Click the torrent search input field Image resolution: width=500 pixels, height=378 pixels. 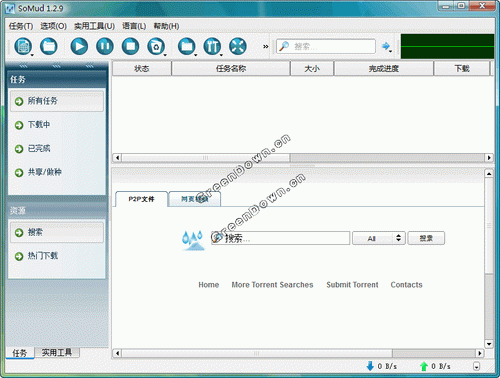pos(281,238)
